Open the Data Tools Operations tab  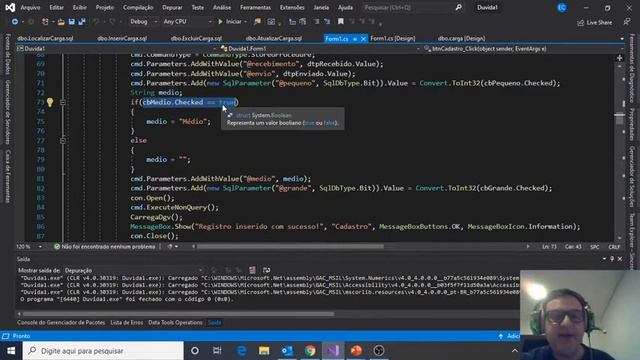pos(175,322)
